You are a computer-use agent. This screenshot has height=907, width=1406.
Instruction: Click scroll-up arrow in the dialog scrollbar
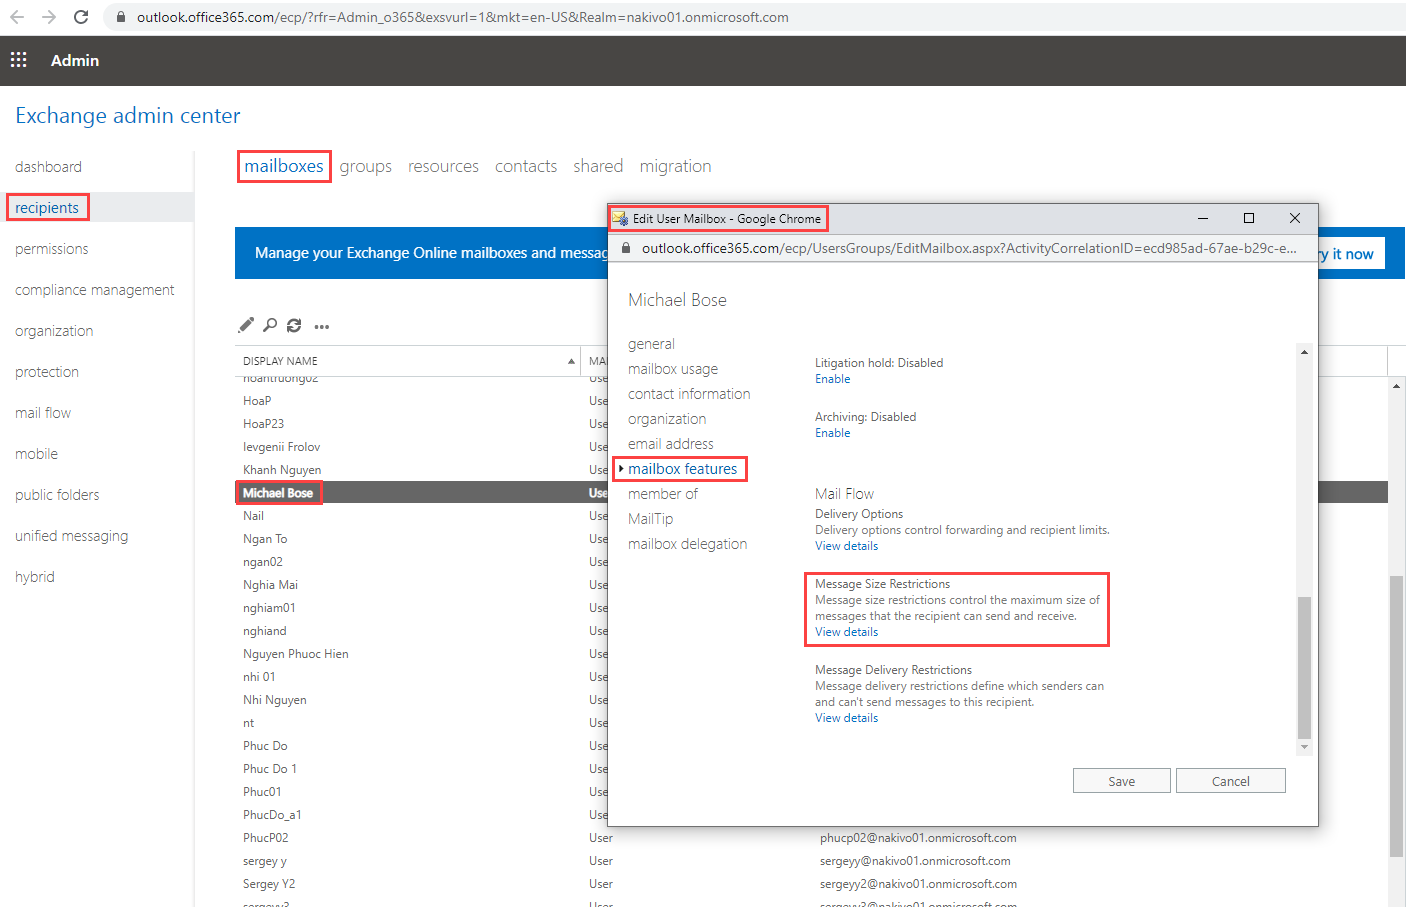tap(1304, 352)
